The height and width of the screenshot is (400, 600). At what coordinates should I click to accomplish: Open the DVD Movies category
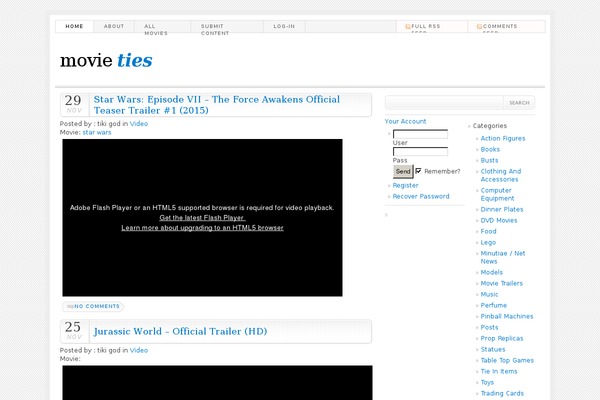coord(499,220)
